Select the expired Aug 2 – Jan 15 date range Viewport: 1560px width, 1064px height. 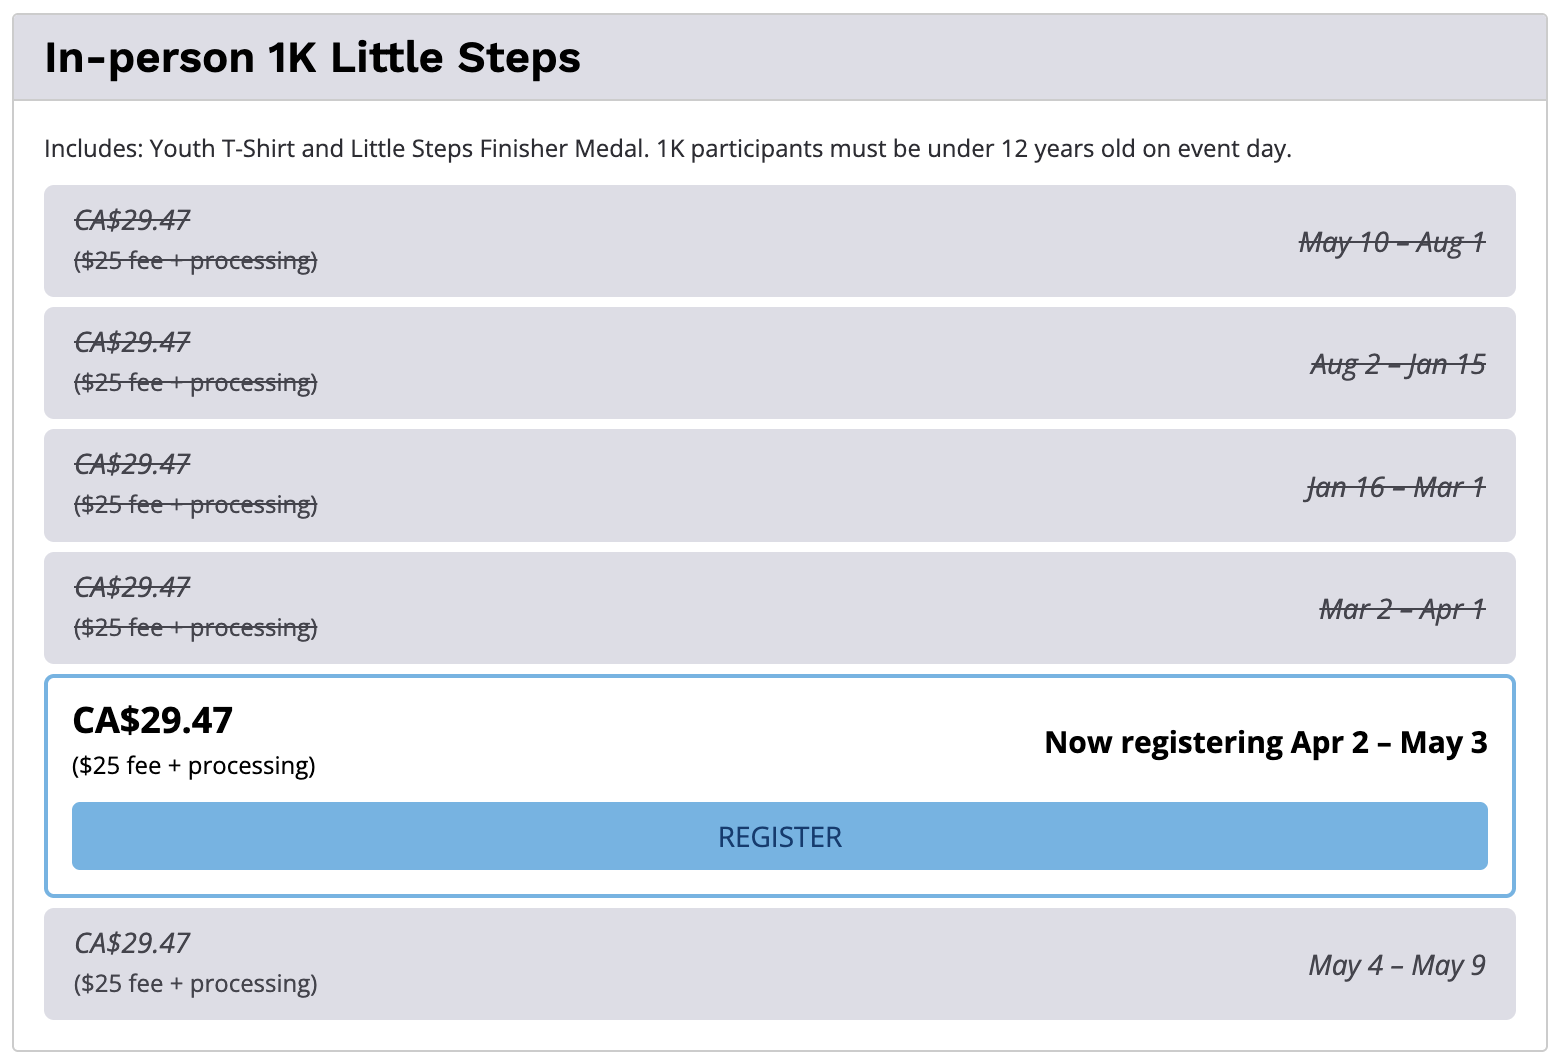pos(1397,364)
